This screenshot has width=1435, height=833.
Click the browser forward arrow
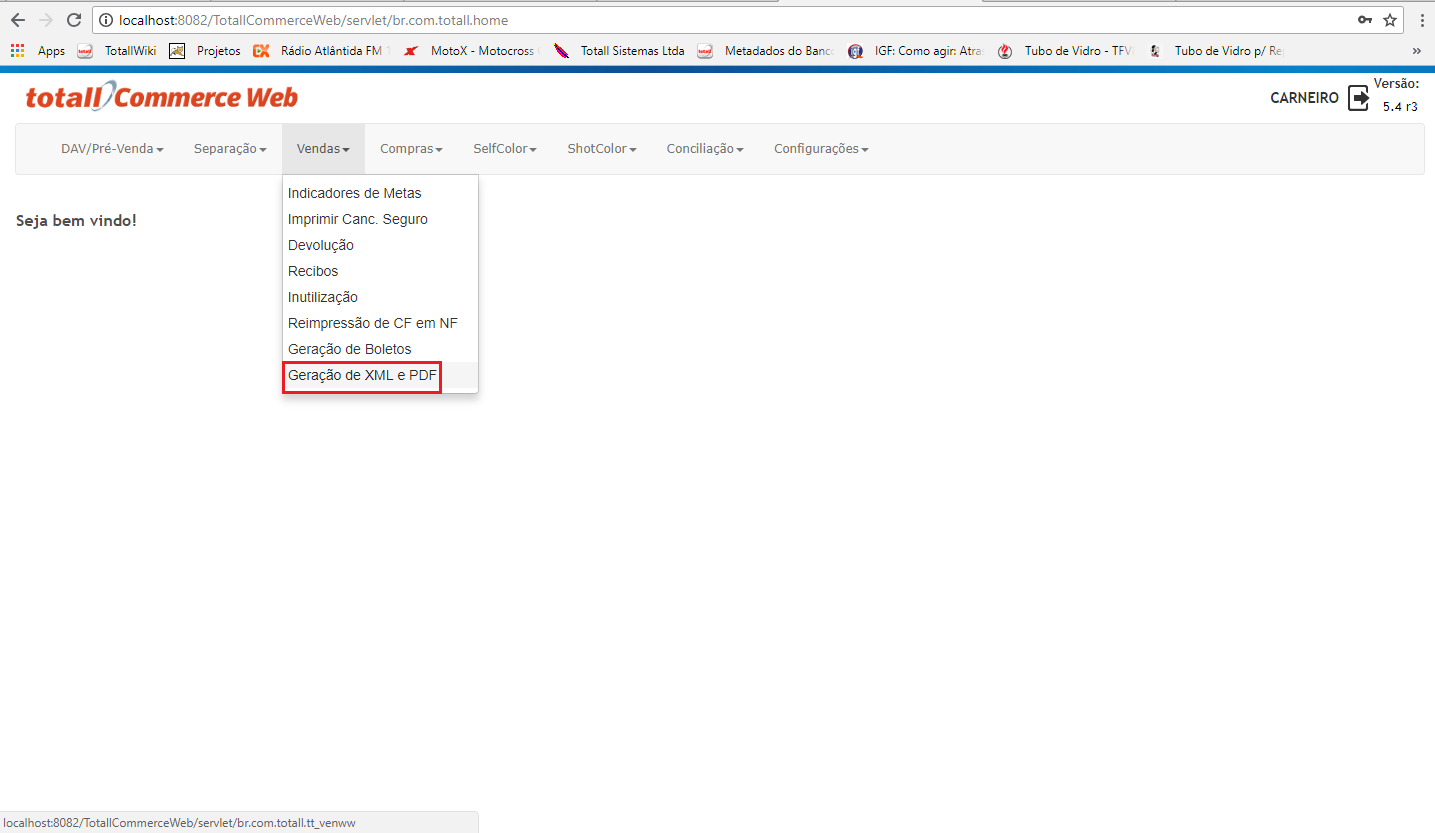coord(46,20)
